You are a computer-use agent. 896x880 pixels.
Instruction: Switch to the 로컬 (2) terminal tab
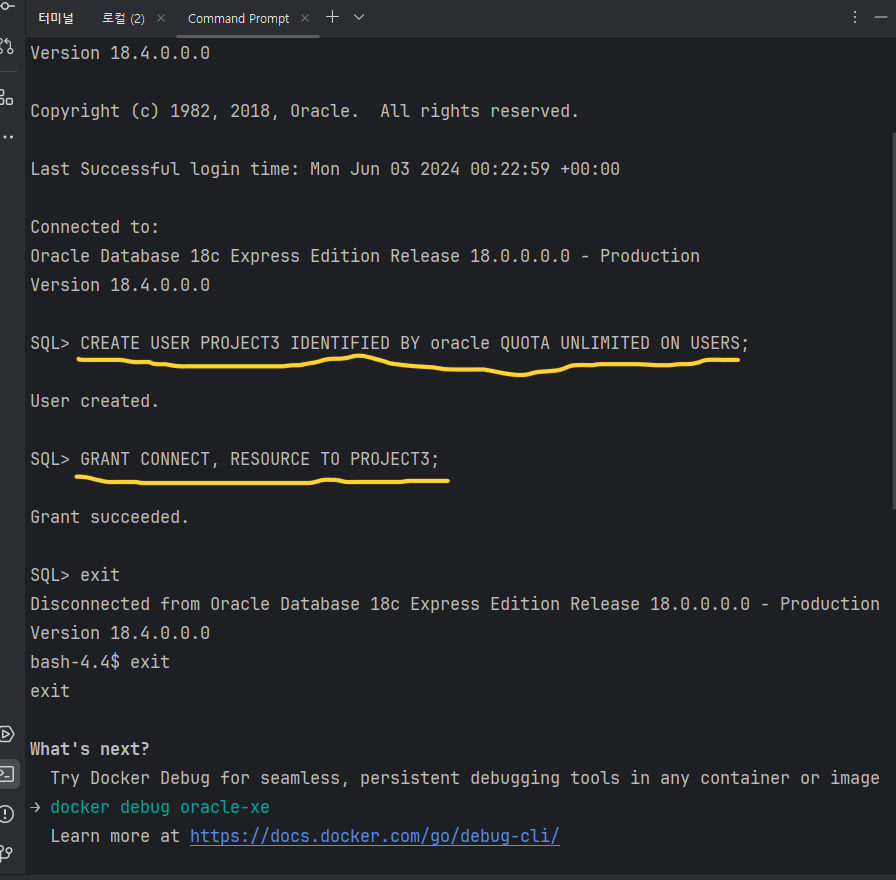pyautogui.click(x=123, y=18)
